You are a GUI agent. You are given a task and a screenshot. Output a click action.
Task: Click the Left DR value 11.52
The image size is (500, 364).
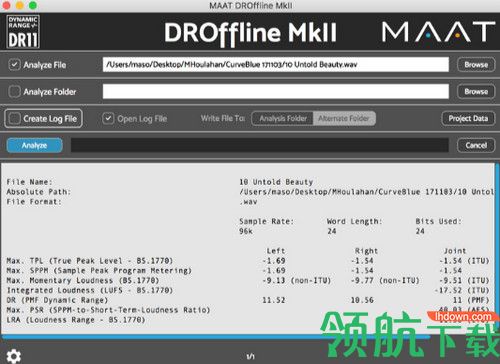(274, 300)
